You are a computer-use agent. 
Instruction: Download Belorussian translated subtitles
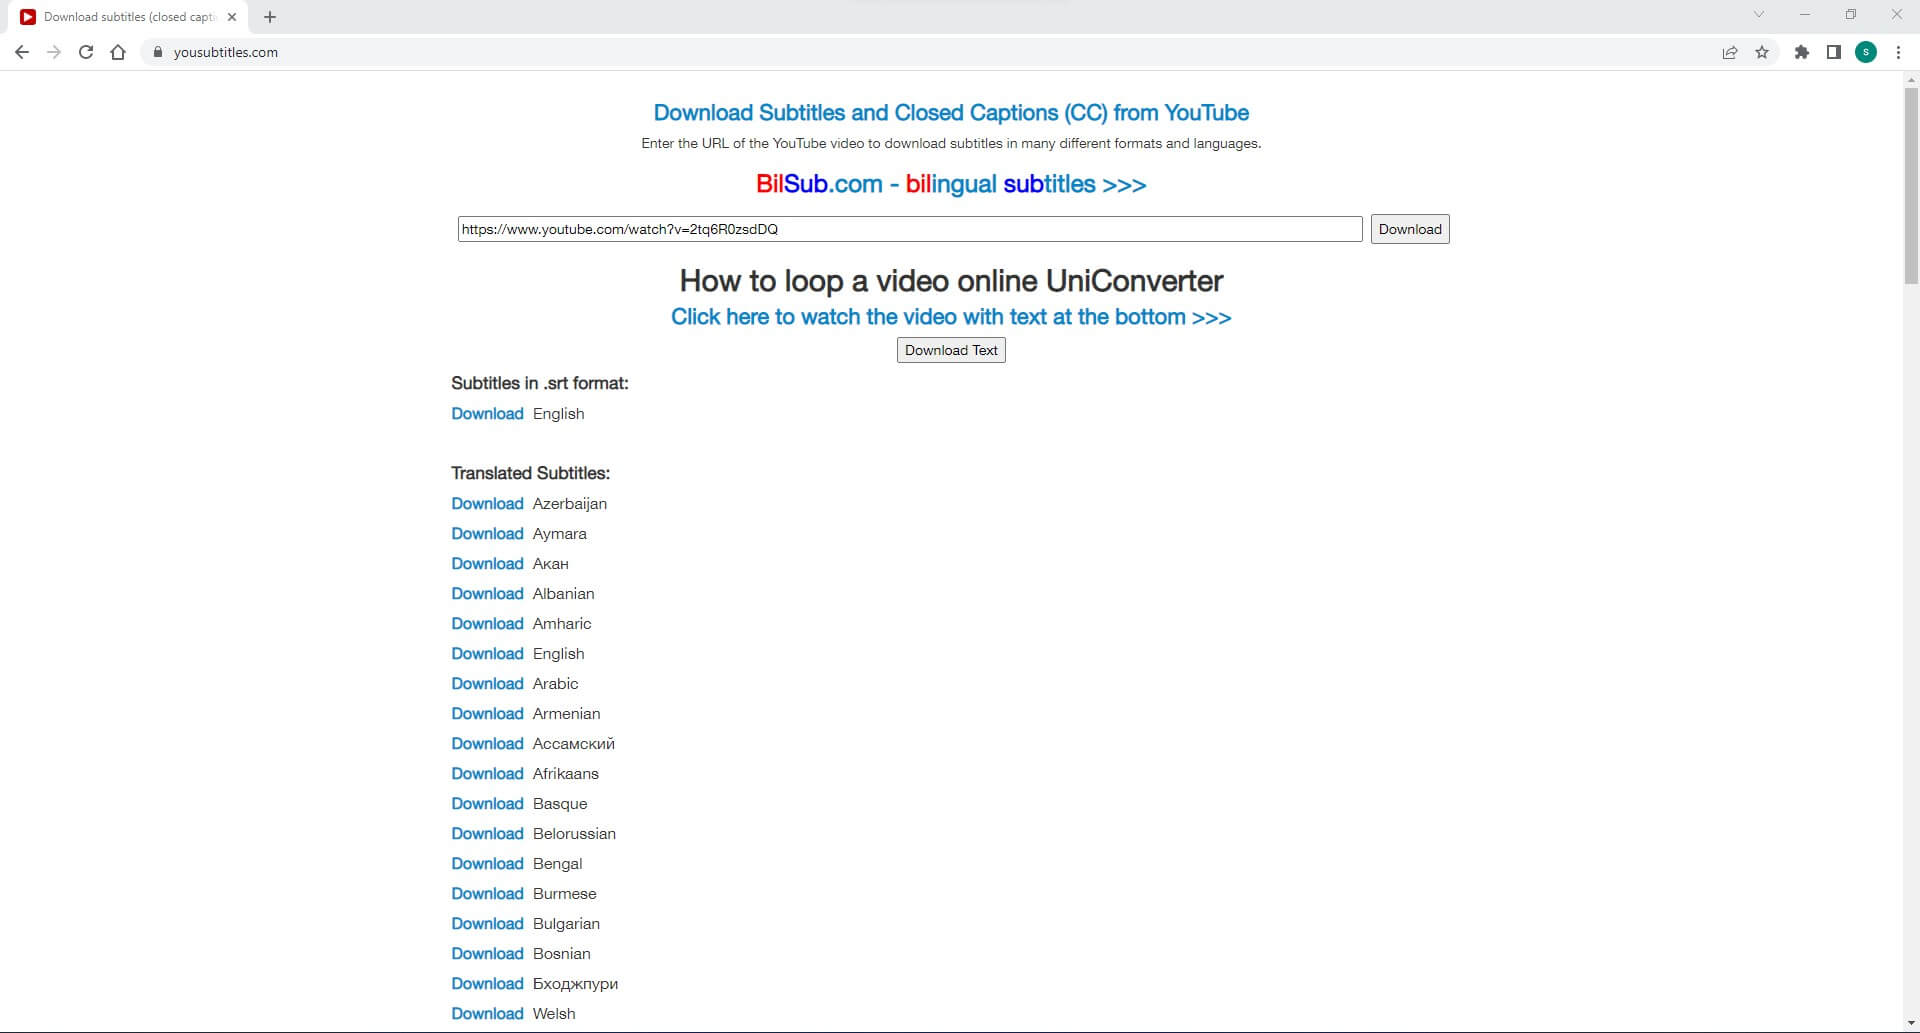point(487,834)
